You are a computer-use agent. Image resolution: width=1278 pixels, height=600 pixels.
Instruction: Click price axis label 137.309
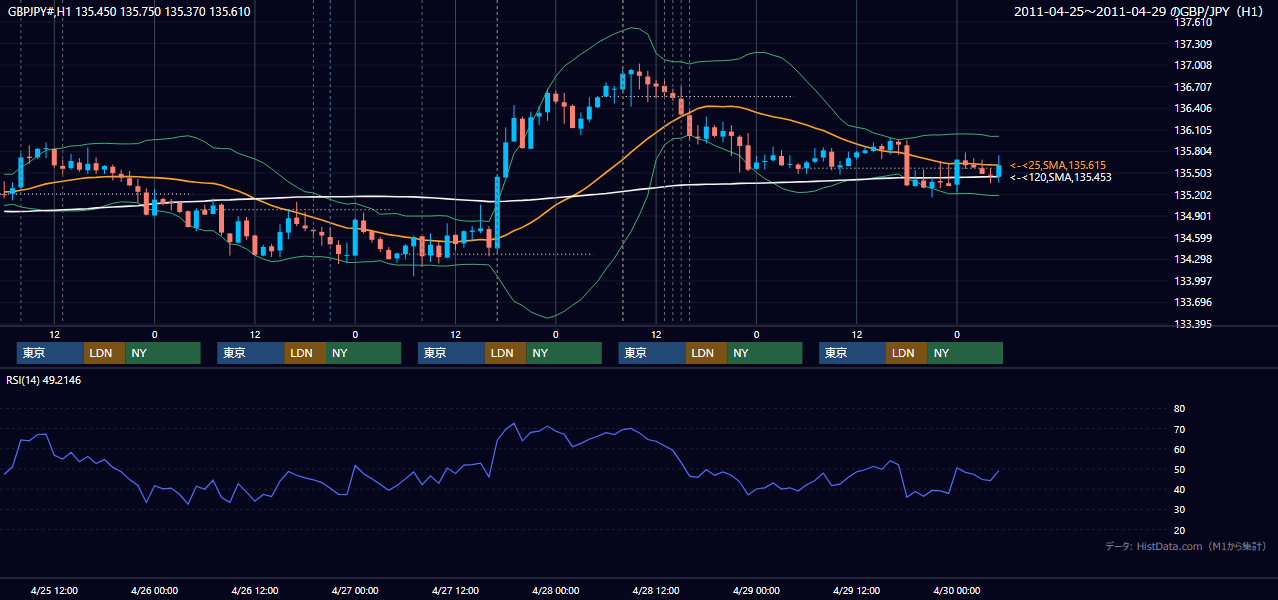1192,44
